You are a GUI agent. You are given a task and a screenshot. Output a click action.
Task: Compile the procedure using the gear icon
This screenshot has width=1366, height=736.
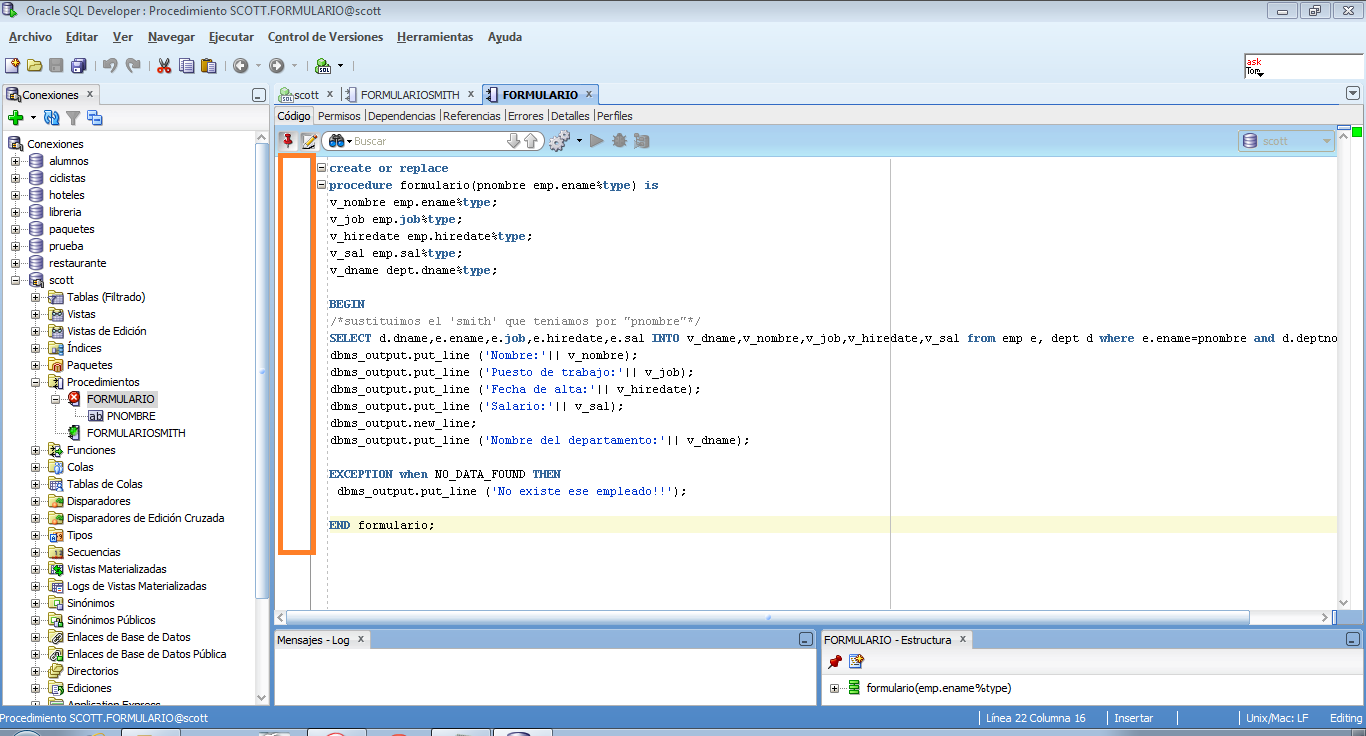pos(559,140)
